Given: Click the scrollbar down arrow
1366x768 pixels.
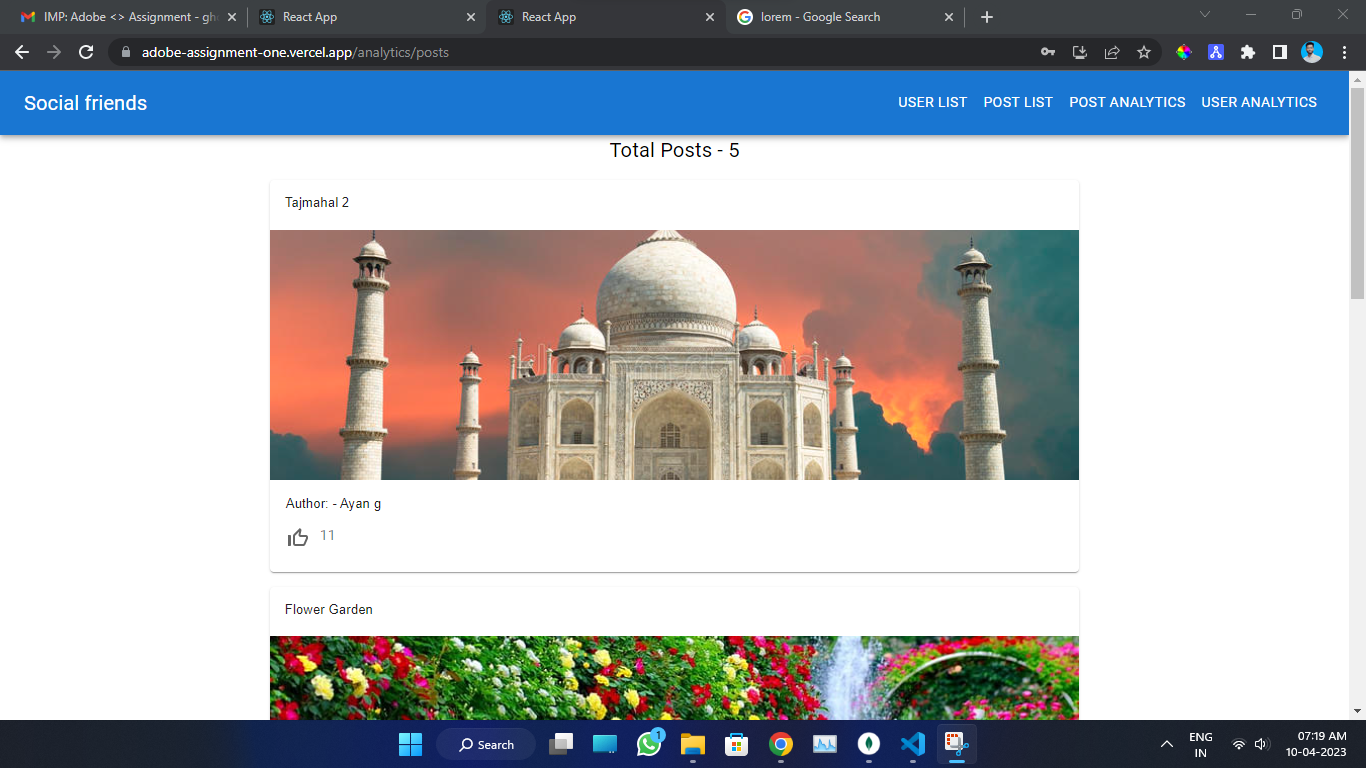Looking at the screenshot, I should (1357, 711).
